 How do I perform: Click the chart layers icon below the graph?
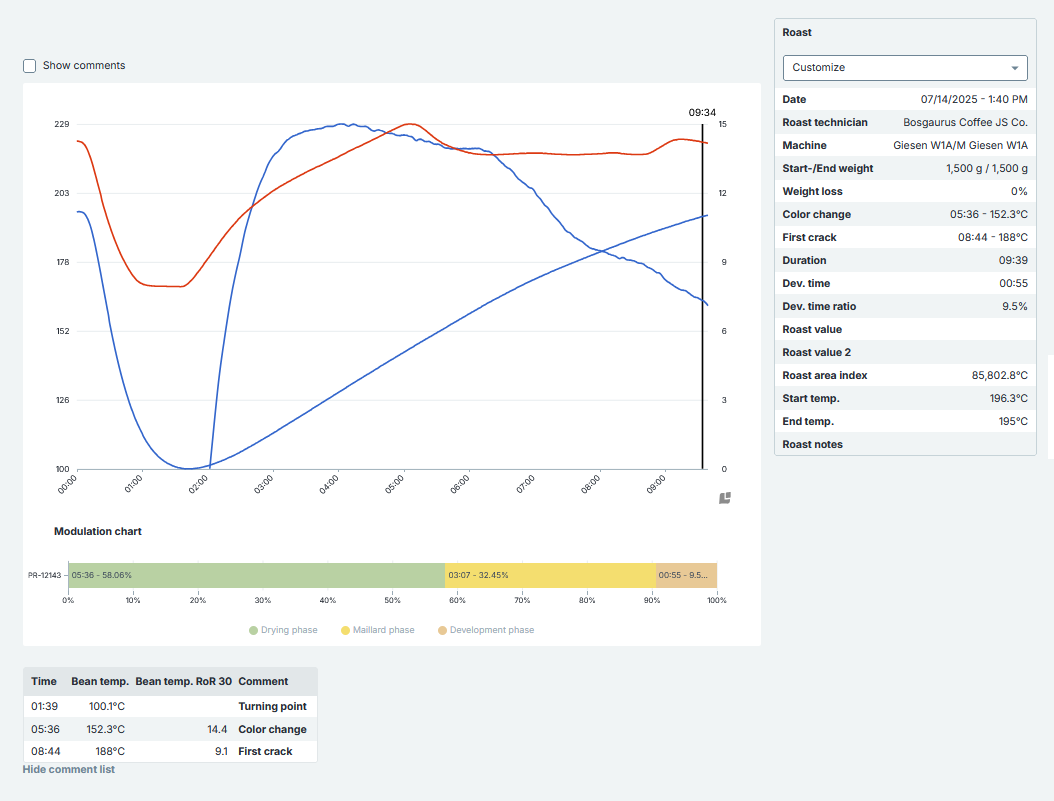[725, 497]
